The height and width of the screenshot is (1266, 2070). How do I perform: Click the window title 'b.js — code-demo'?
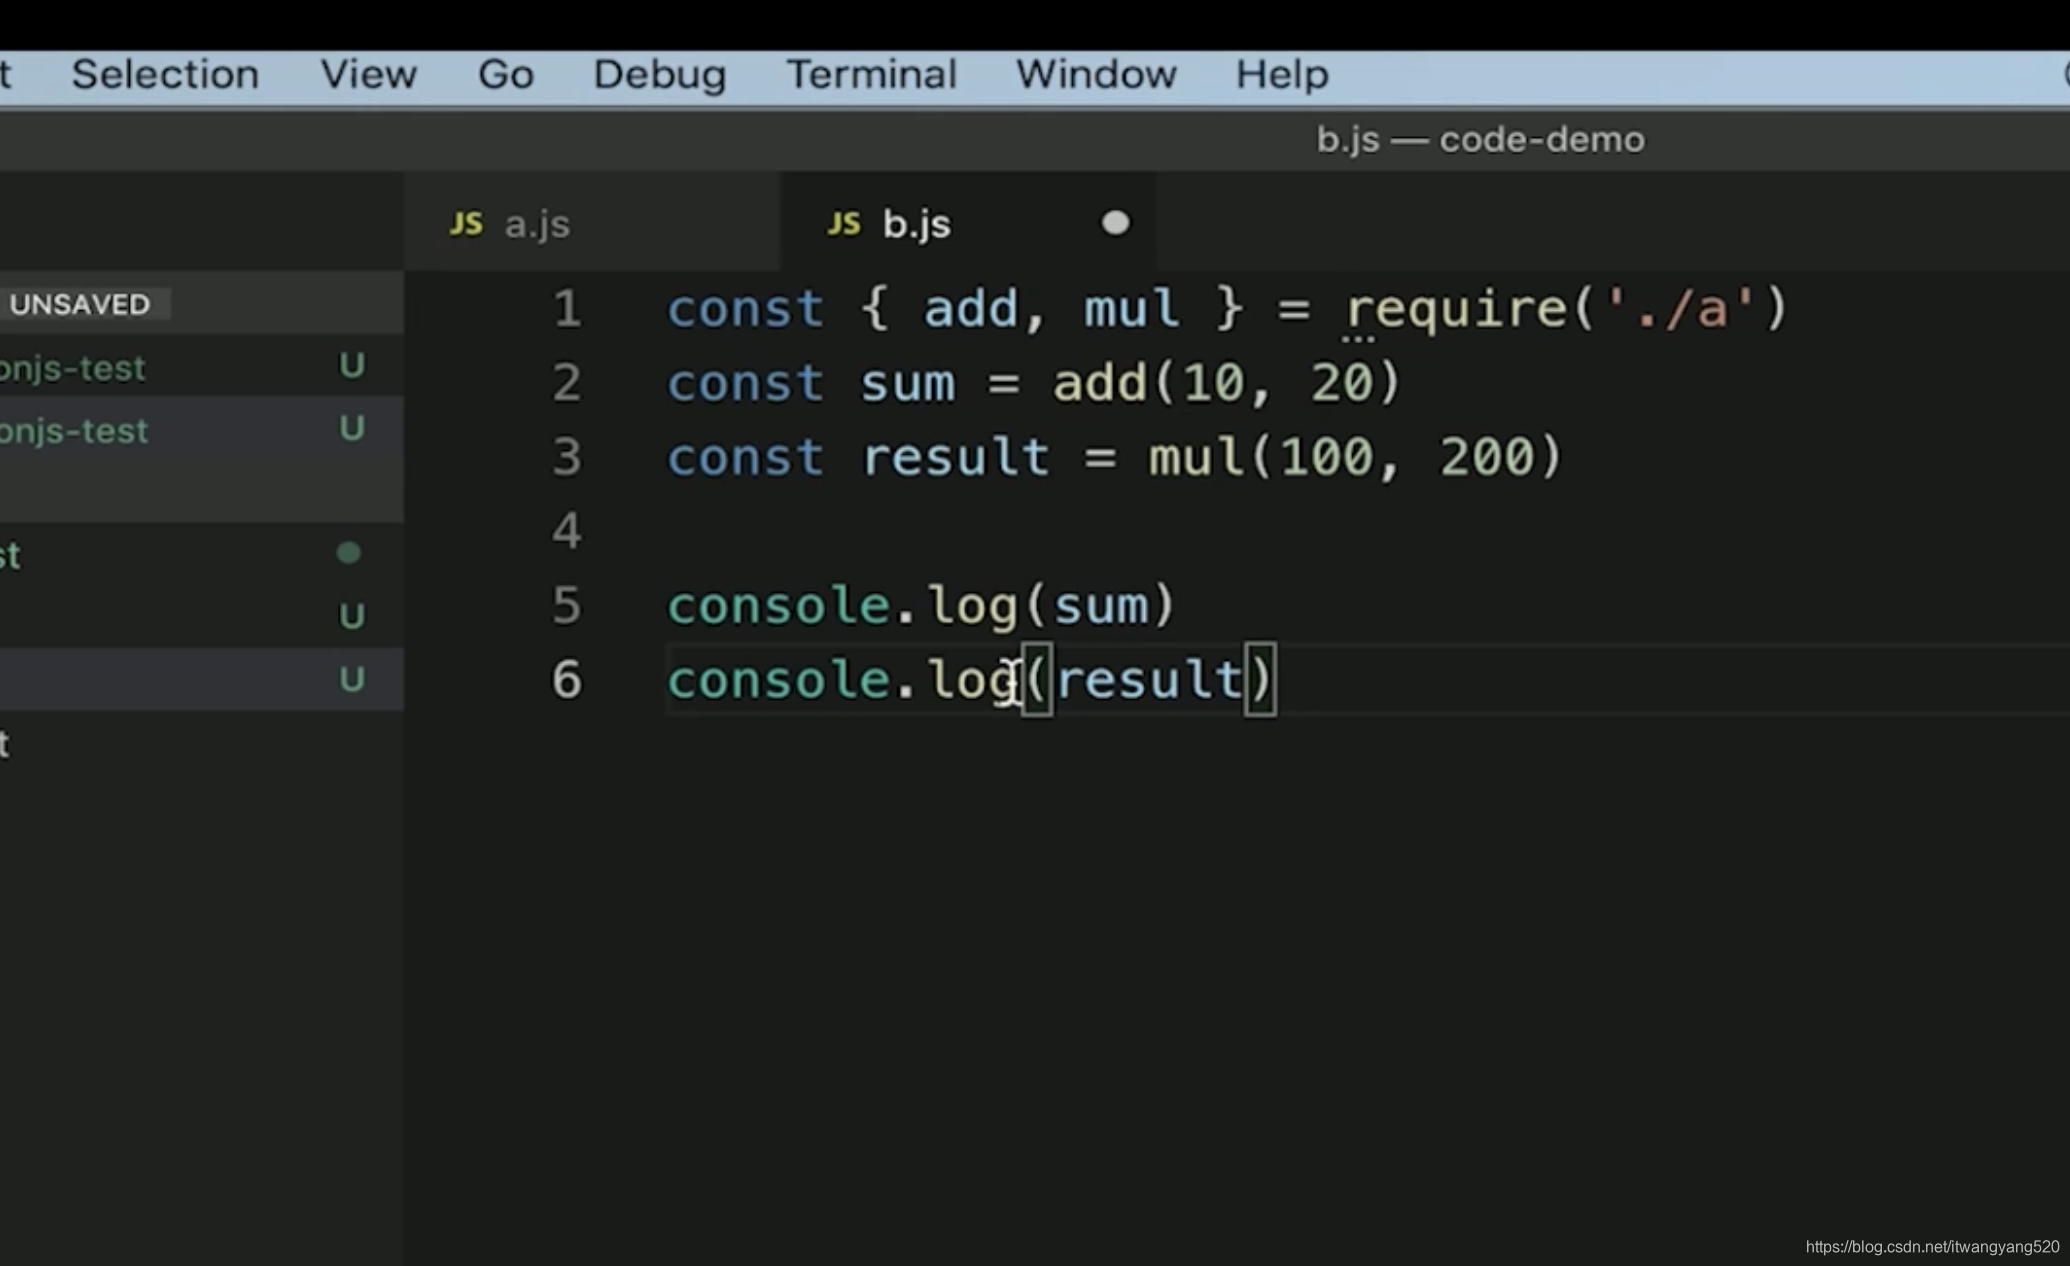(x=1480, y=140)
